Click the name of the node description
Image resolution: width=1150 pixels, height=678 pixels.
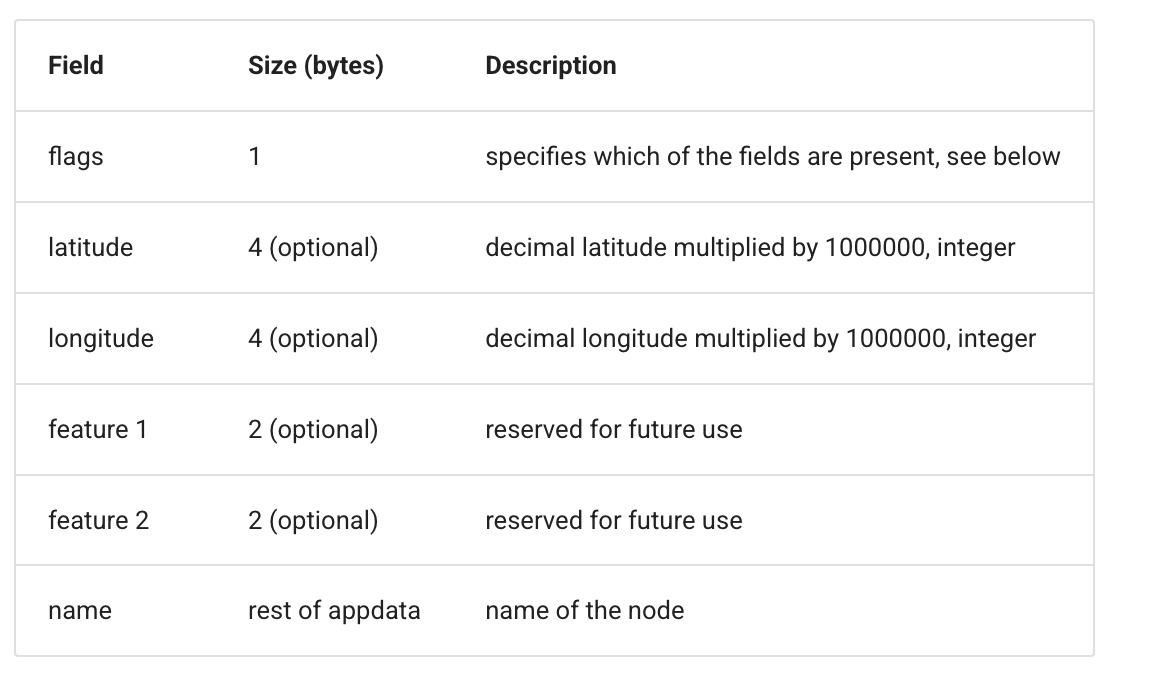click(x=585, y=610)
